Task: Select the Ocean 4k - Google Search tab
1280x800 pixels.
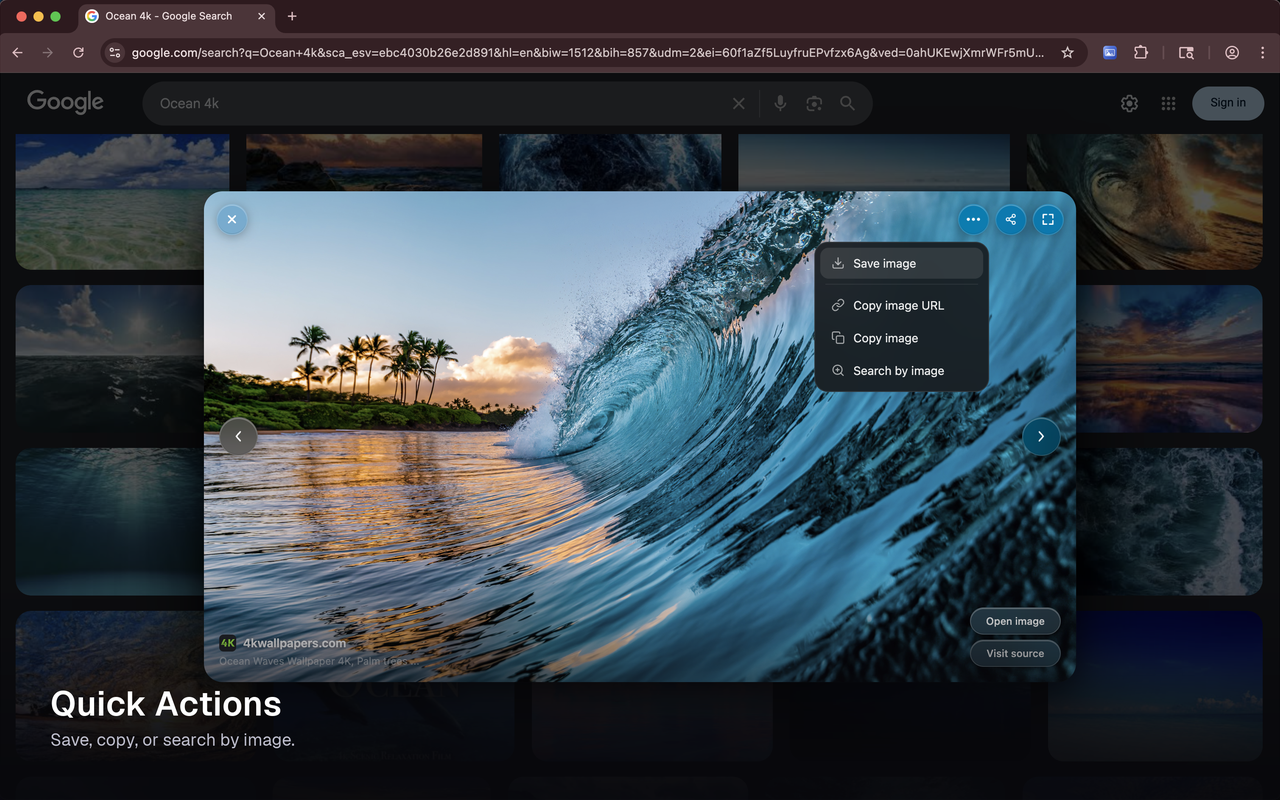Action: pos(177,16)
